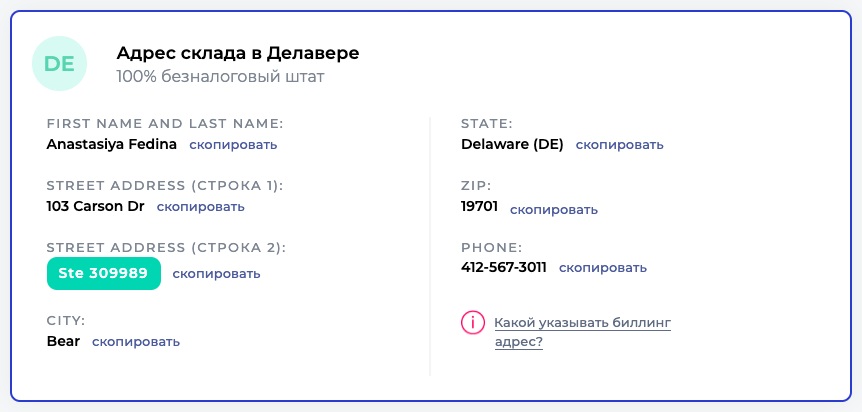Viewport: 862px width, 412px height.
Task: Click the pink info circle icon
Action: [x=471, y=323]
